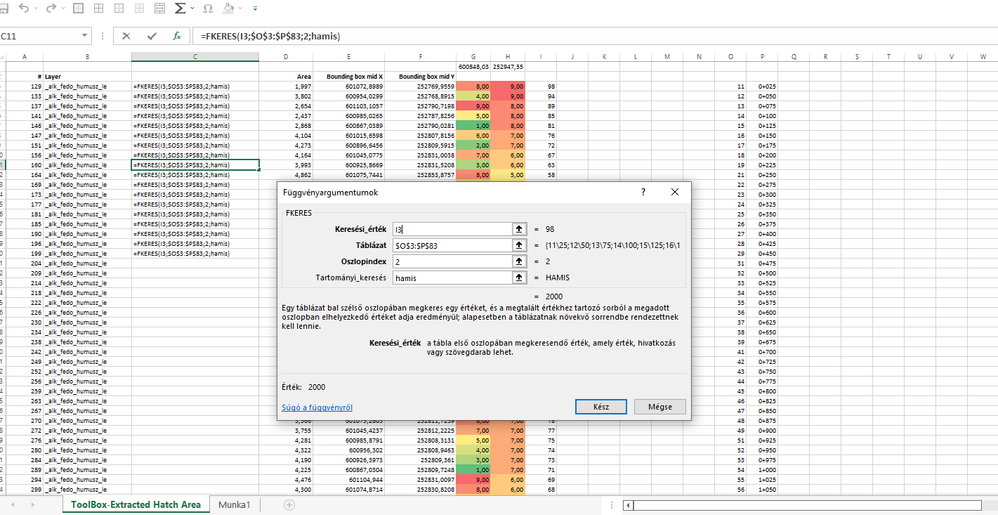This screenshot has height=515, width=998.
Task: Click the Insert Function fx icon
Action: click(x=177, y=36)
